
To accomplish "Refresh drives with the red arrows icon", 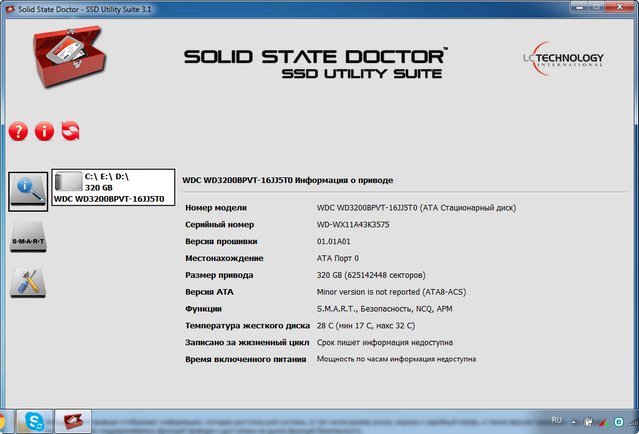I will pyautogui.click(x=71, y=131).
